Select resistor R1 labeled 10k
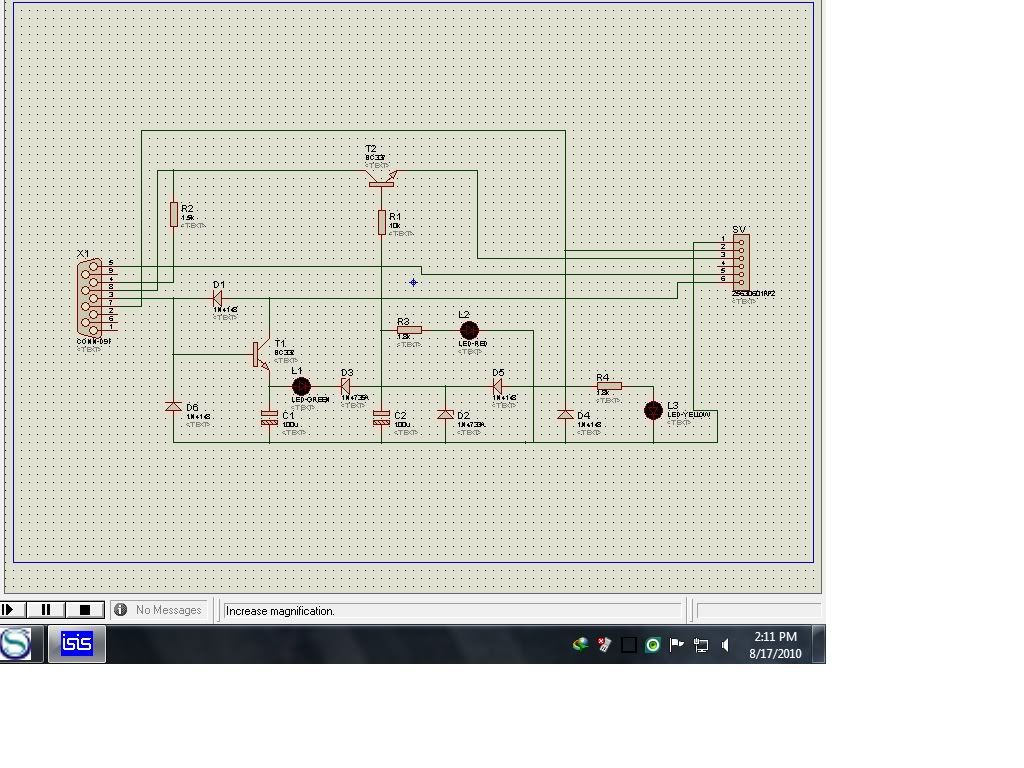 [x=380, y=220]
